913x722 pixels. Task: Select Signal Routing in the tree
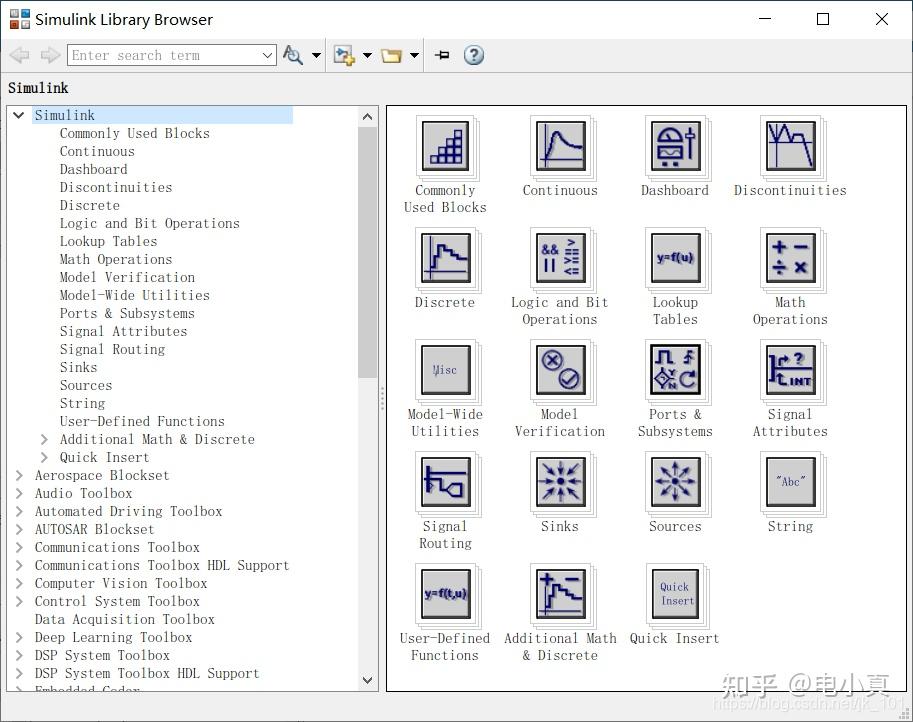pyautogui.click(x=112, y=349)
